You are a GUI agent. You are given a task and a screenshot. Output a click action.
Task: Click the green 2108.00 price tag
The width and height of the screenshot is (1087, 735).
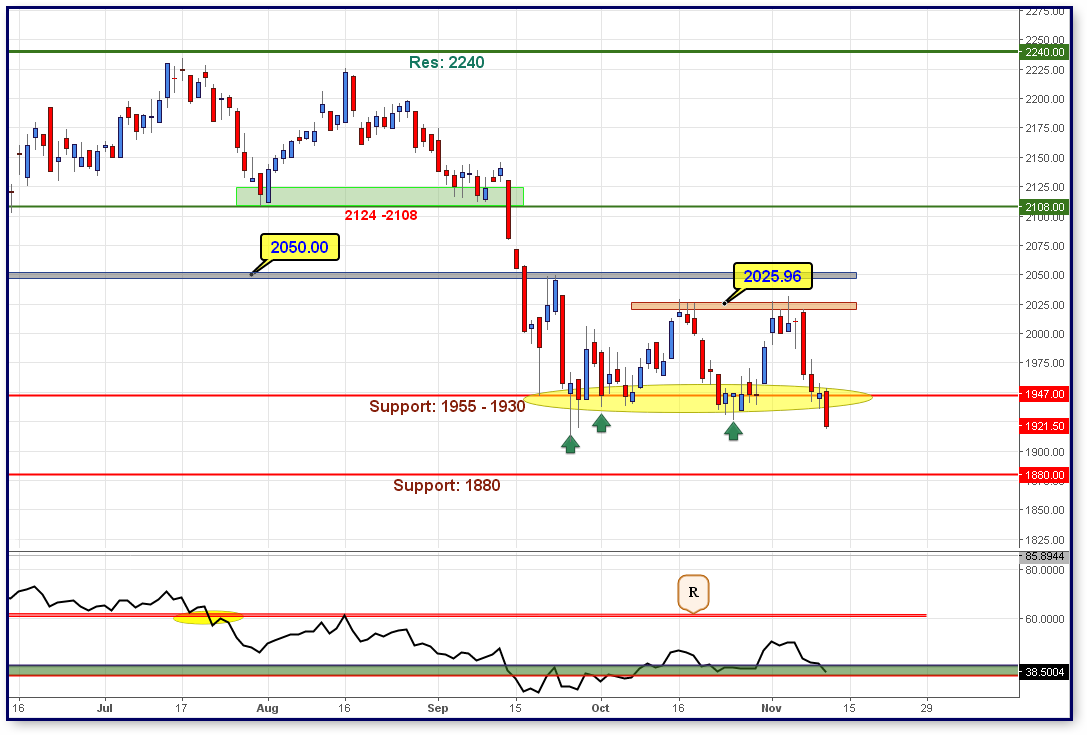point(1044,207)
